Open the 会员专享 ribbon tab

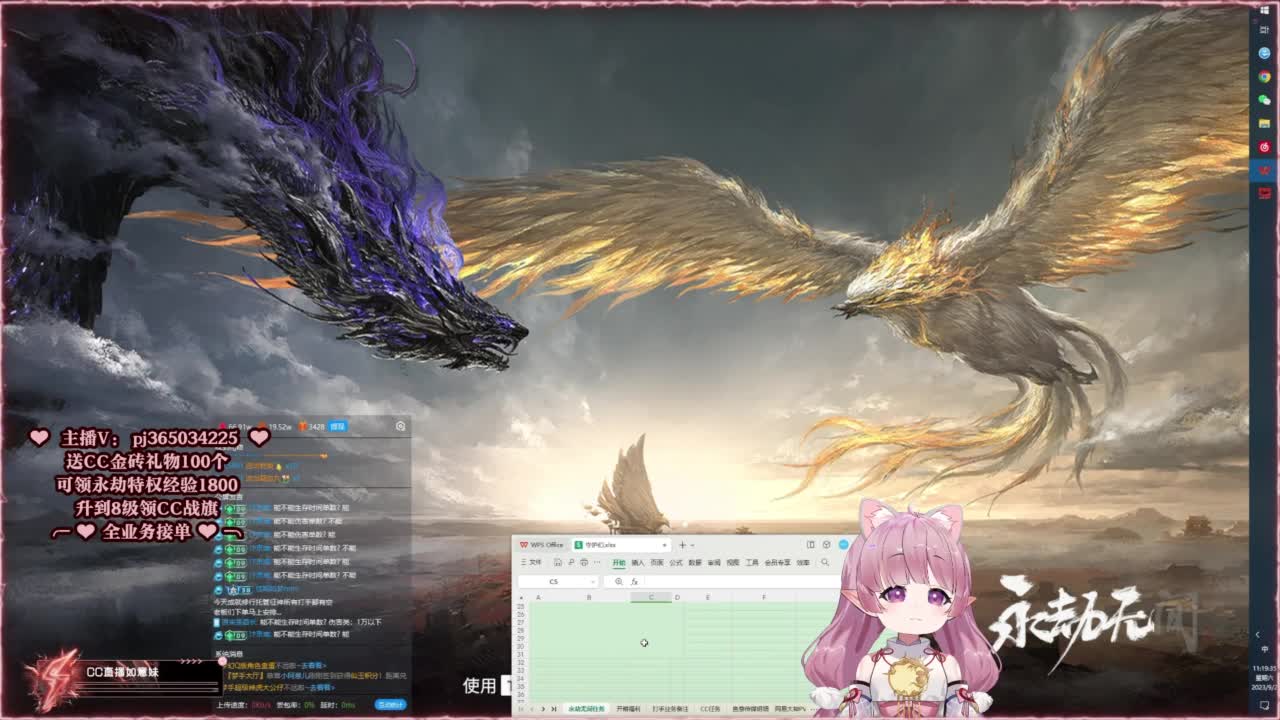pyautogui.click(x=777, y=562)
